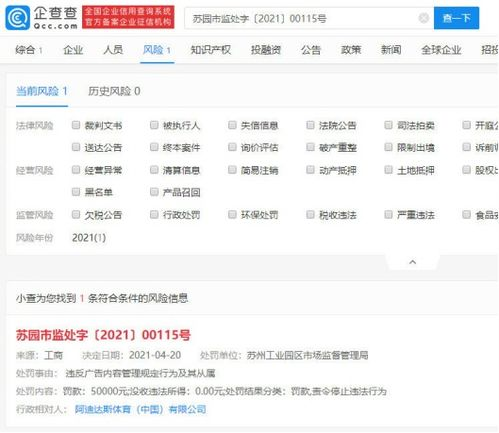Check the 欠税公告 checkbox
The height and width of the screenshot is (433, 499).
click(76, 214)
